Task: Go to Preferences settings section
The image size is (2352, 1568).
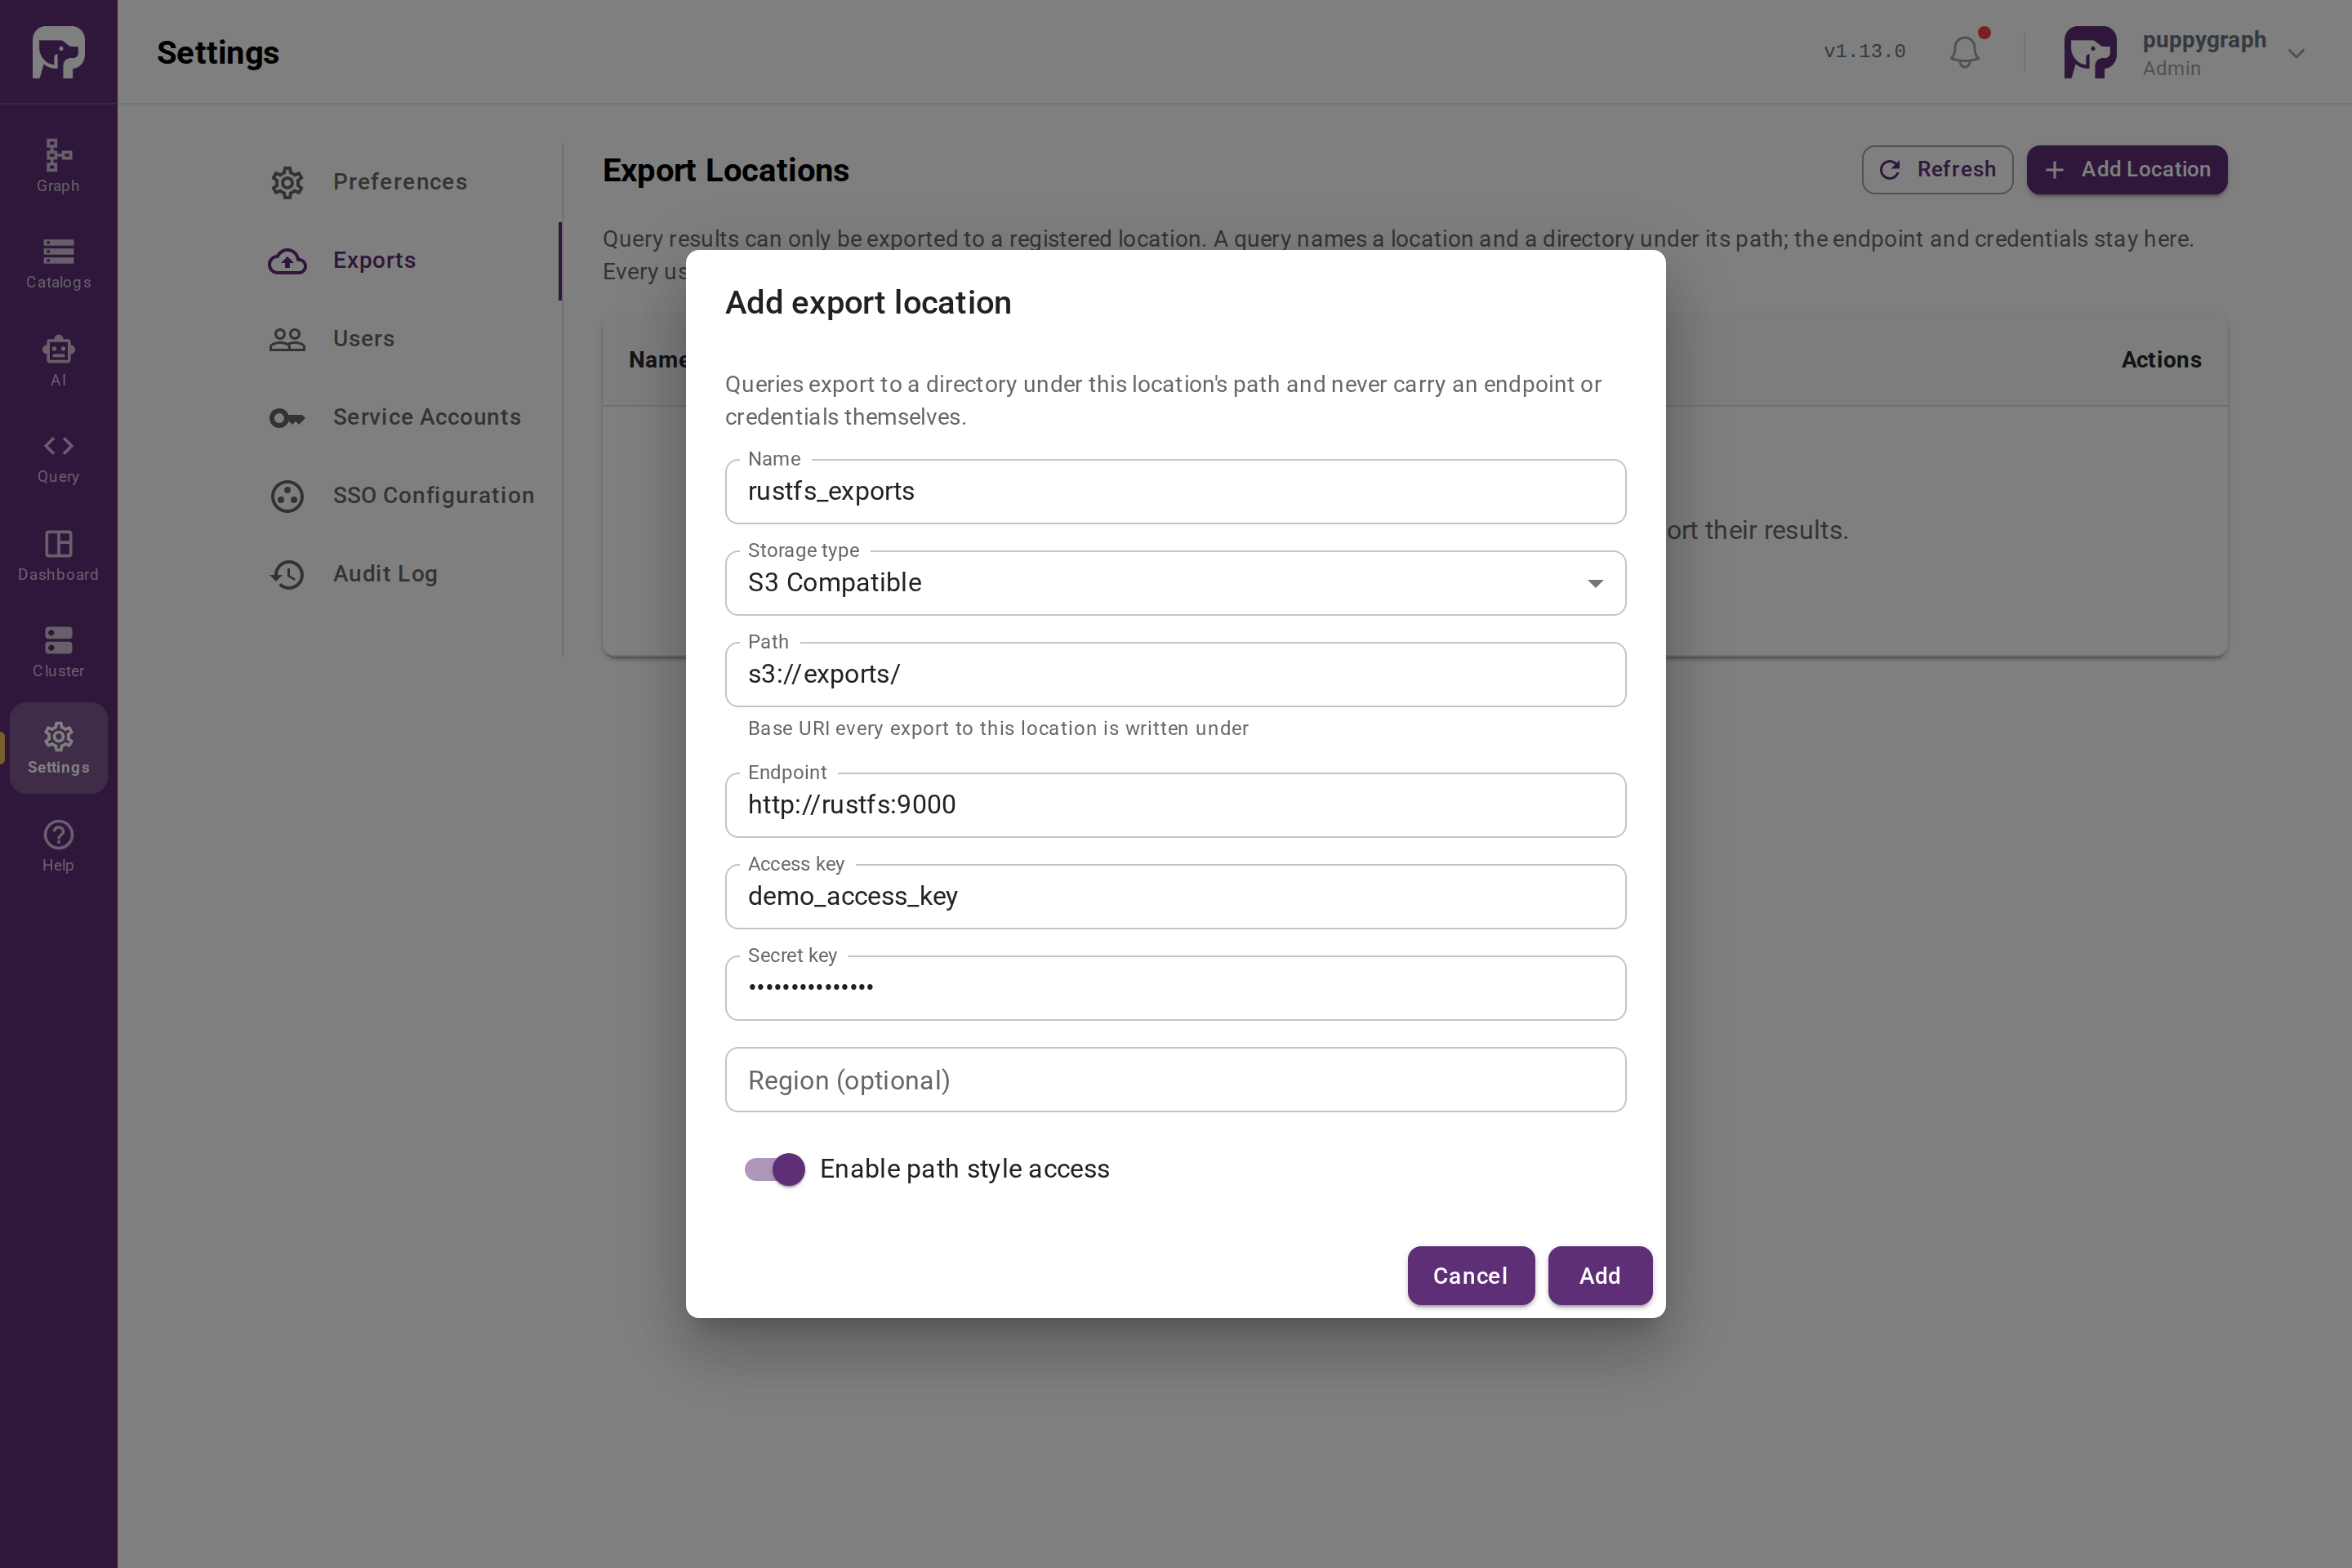Action: (x=400, y=182)
